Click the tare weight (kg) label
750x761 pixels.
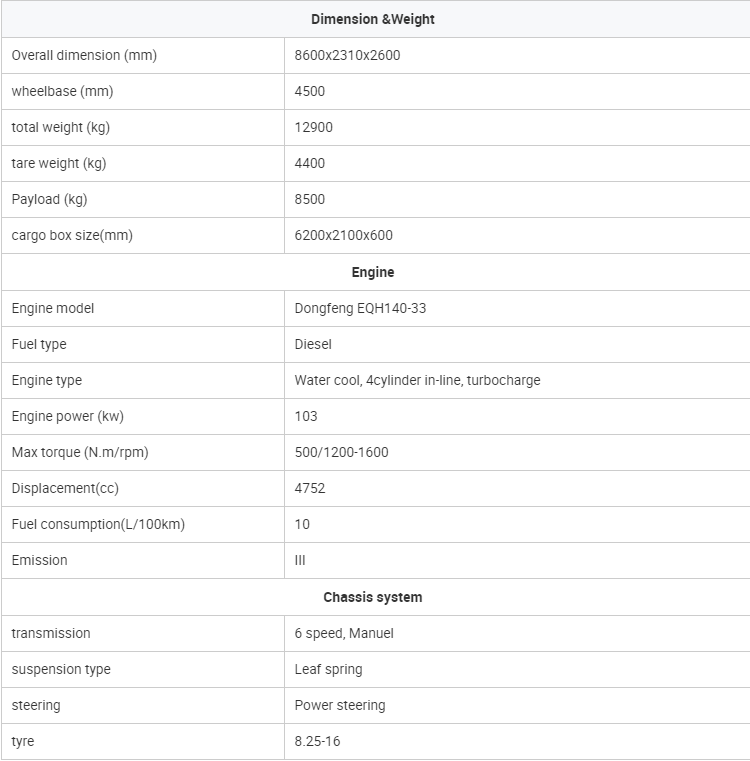[59, 163]
